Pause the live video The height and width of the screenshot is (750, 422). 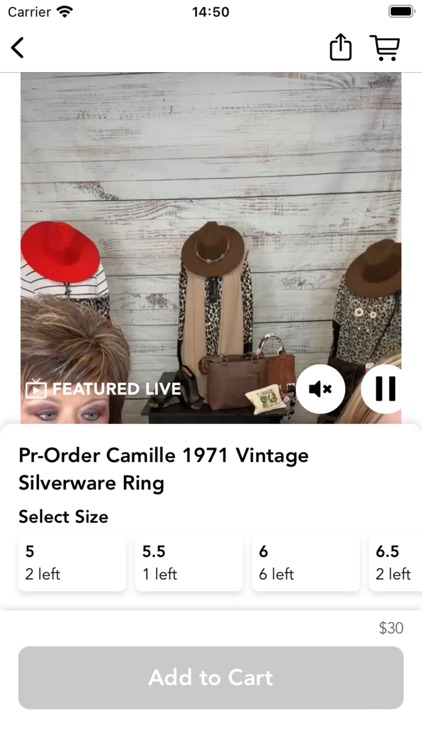385,389
